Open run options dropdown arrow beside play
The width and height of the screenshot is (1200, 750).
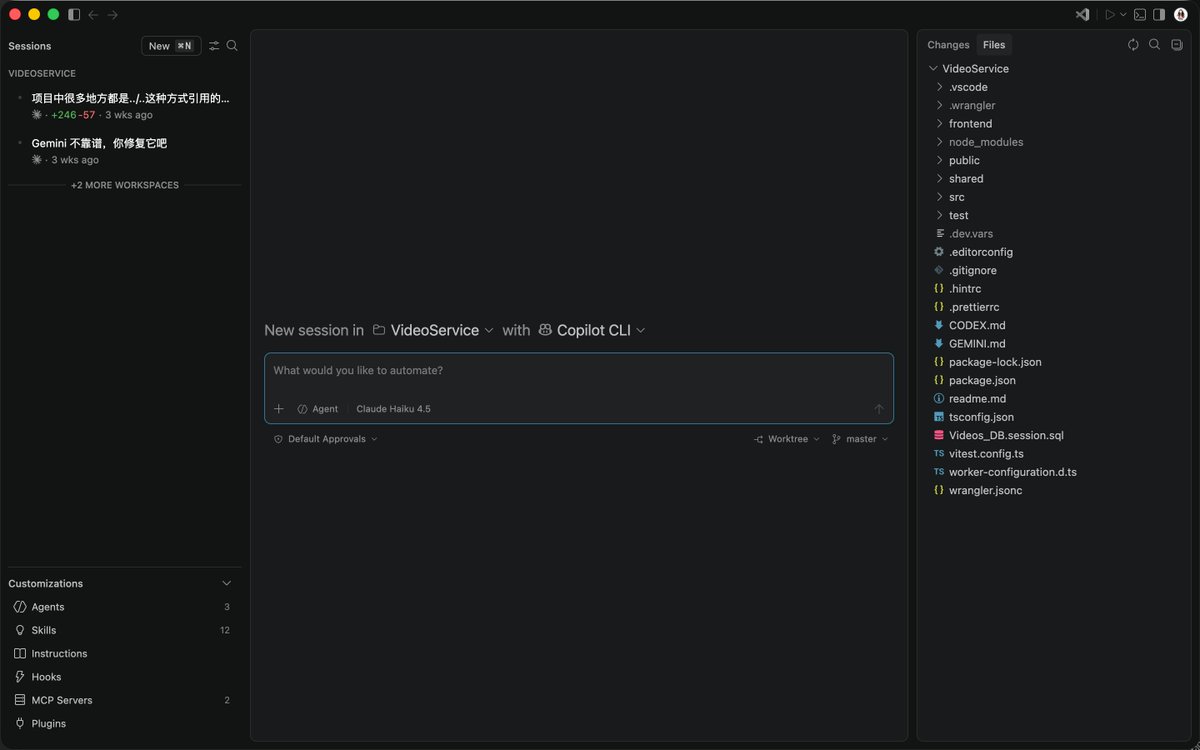pyautogui.click(x=1123, y=15)
